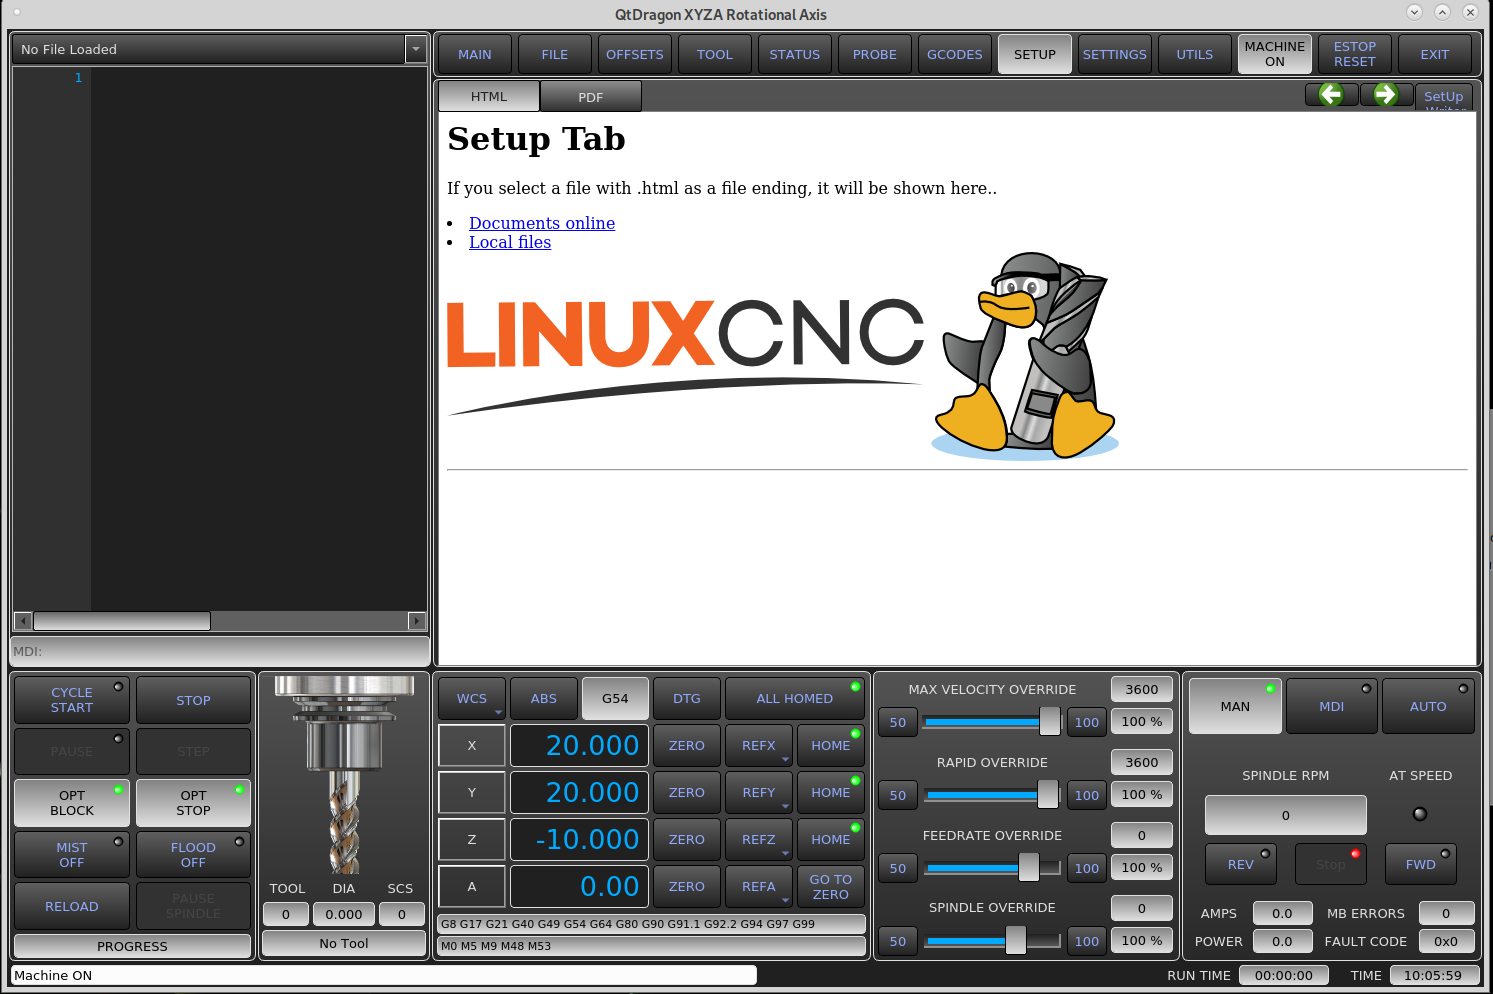
Task: Click the max velocity override slider
Action: [992, 721]
